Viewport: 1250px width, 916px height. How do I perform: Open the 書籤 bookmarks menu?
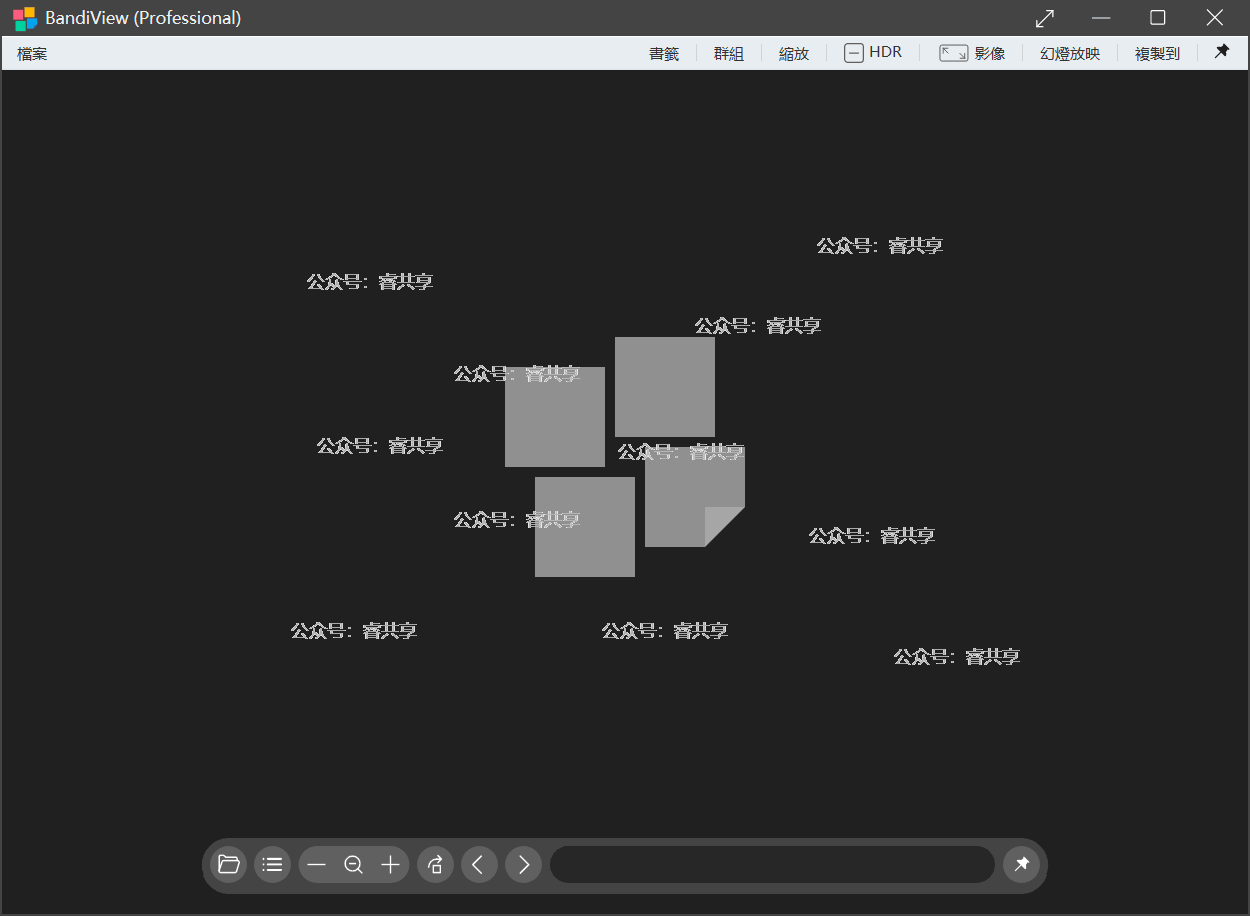(664, 54)
